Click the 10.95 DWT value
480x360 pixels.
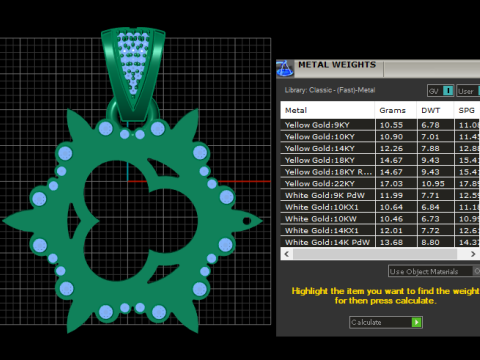tap(433, 184)
